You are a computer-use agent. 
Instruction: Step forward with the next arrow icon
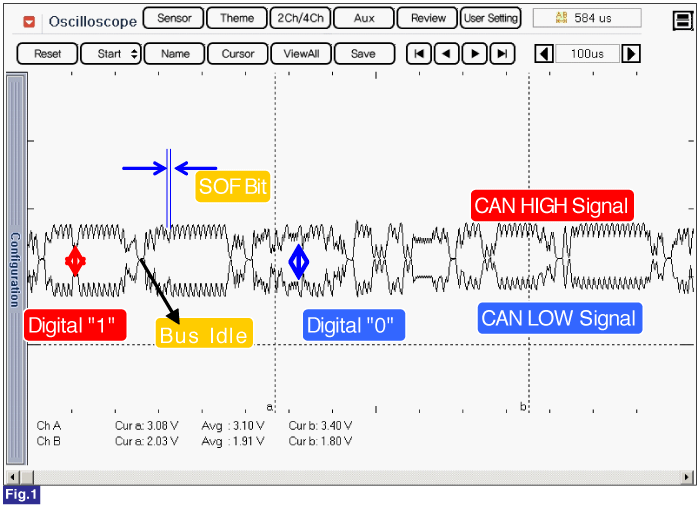pos(475,54)
